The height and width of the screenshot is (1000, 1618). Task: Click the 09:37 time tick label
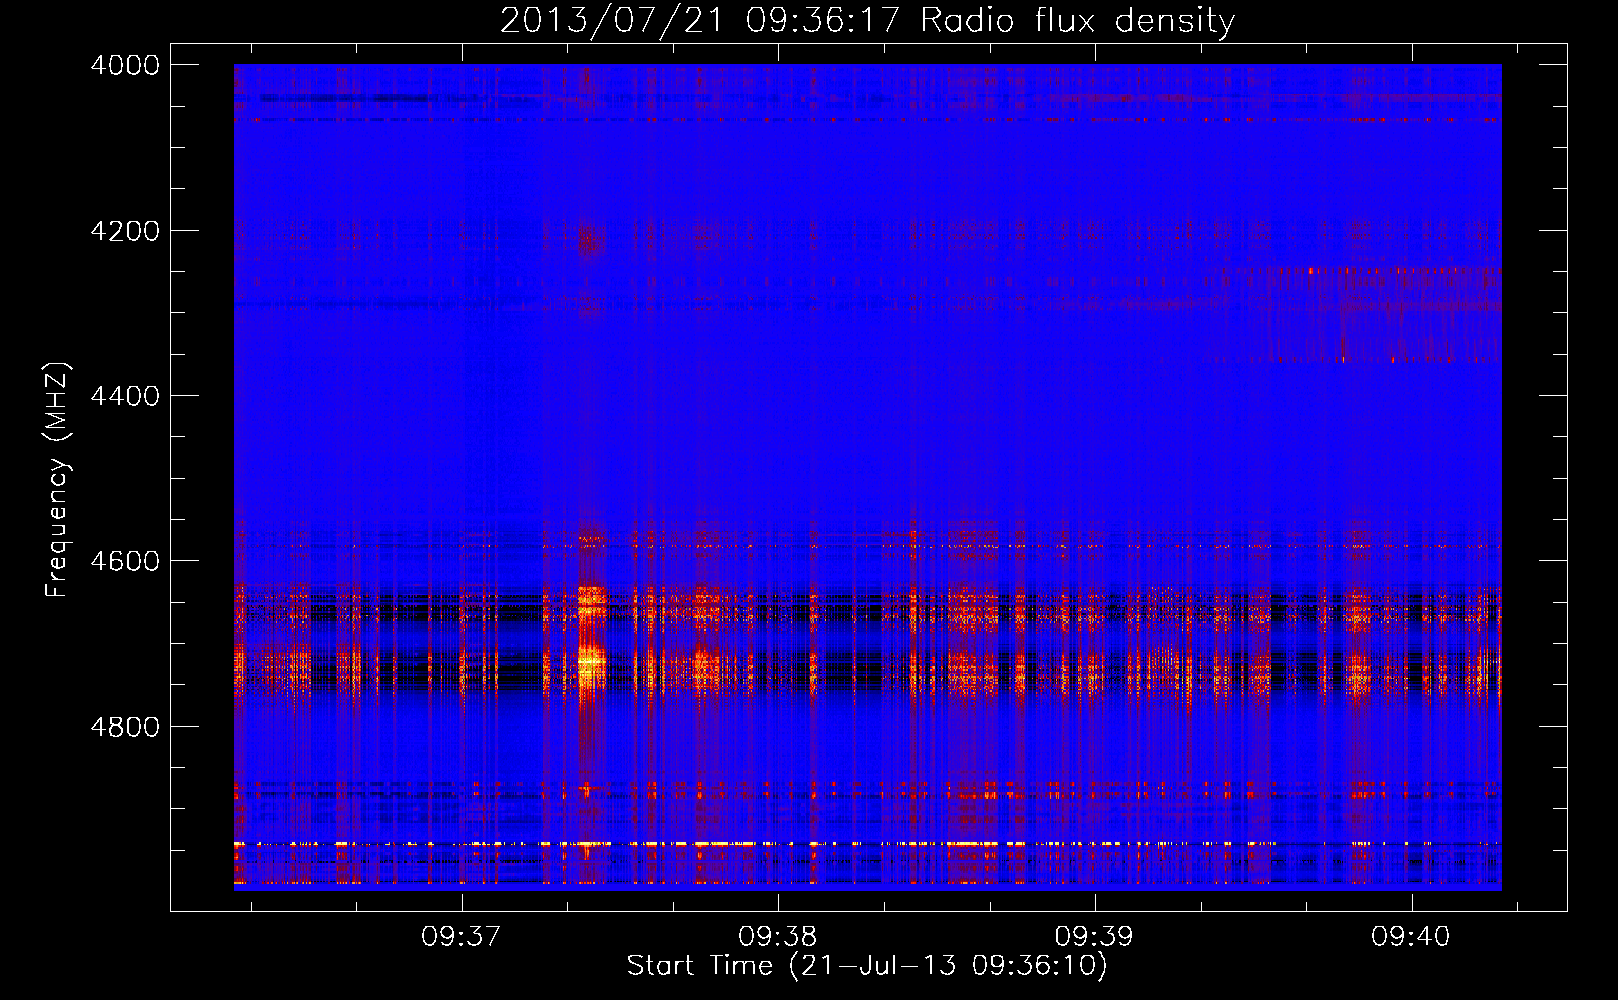point(461,937)
